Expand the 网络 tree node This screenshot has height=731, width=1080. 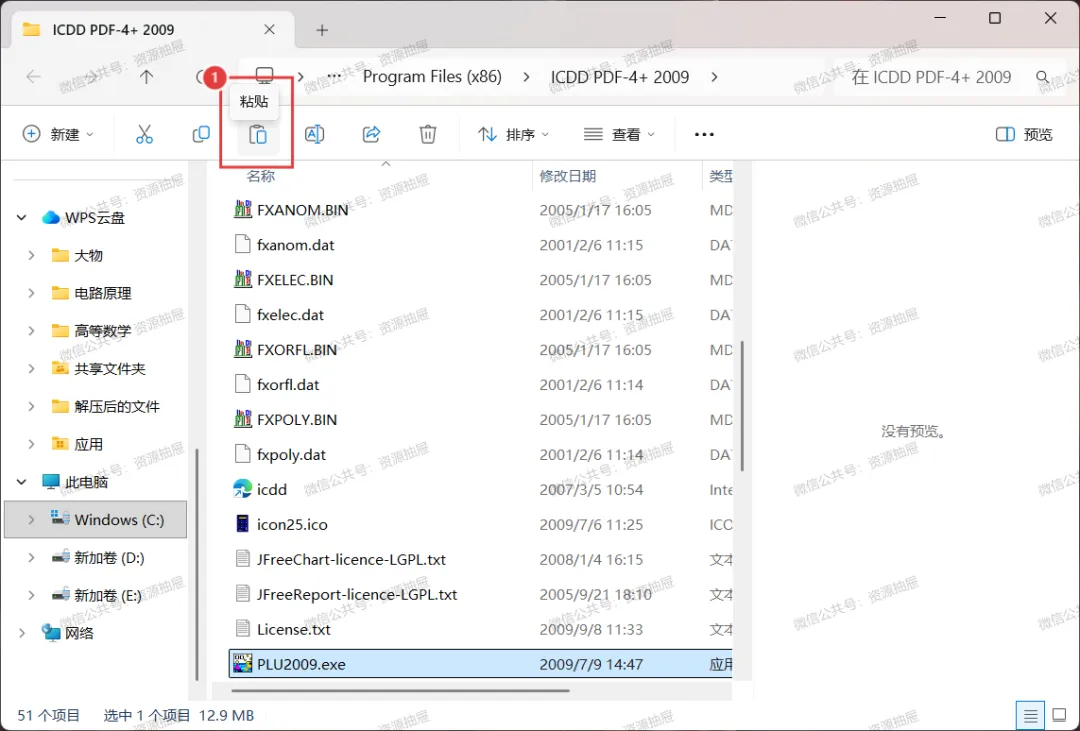[21, 632]
